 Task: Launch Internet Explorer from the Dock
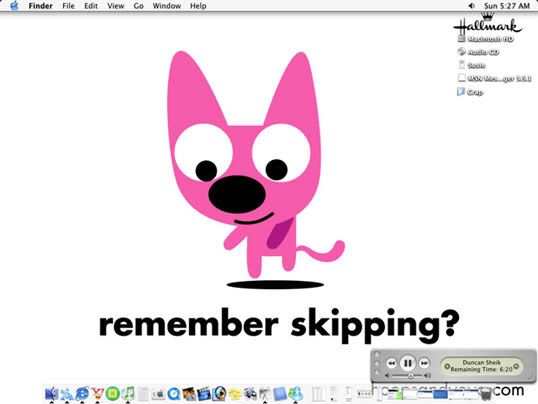[x=82, y=393]
